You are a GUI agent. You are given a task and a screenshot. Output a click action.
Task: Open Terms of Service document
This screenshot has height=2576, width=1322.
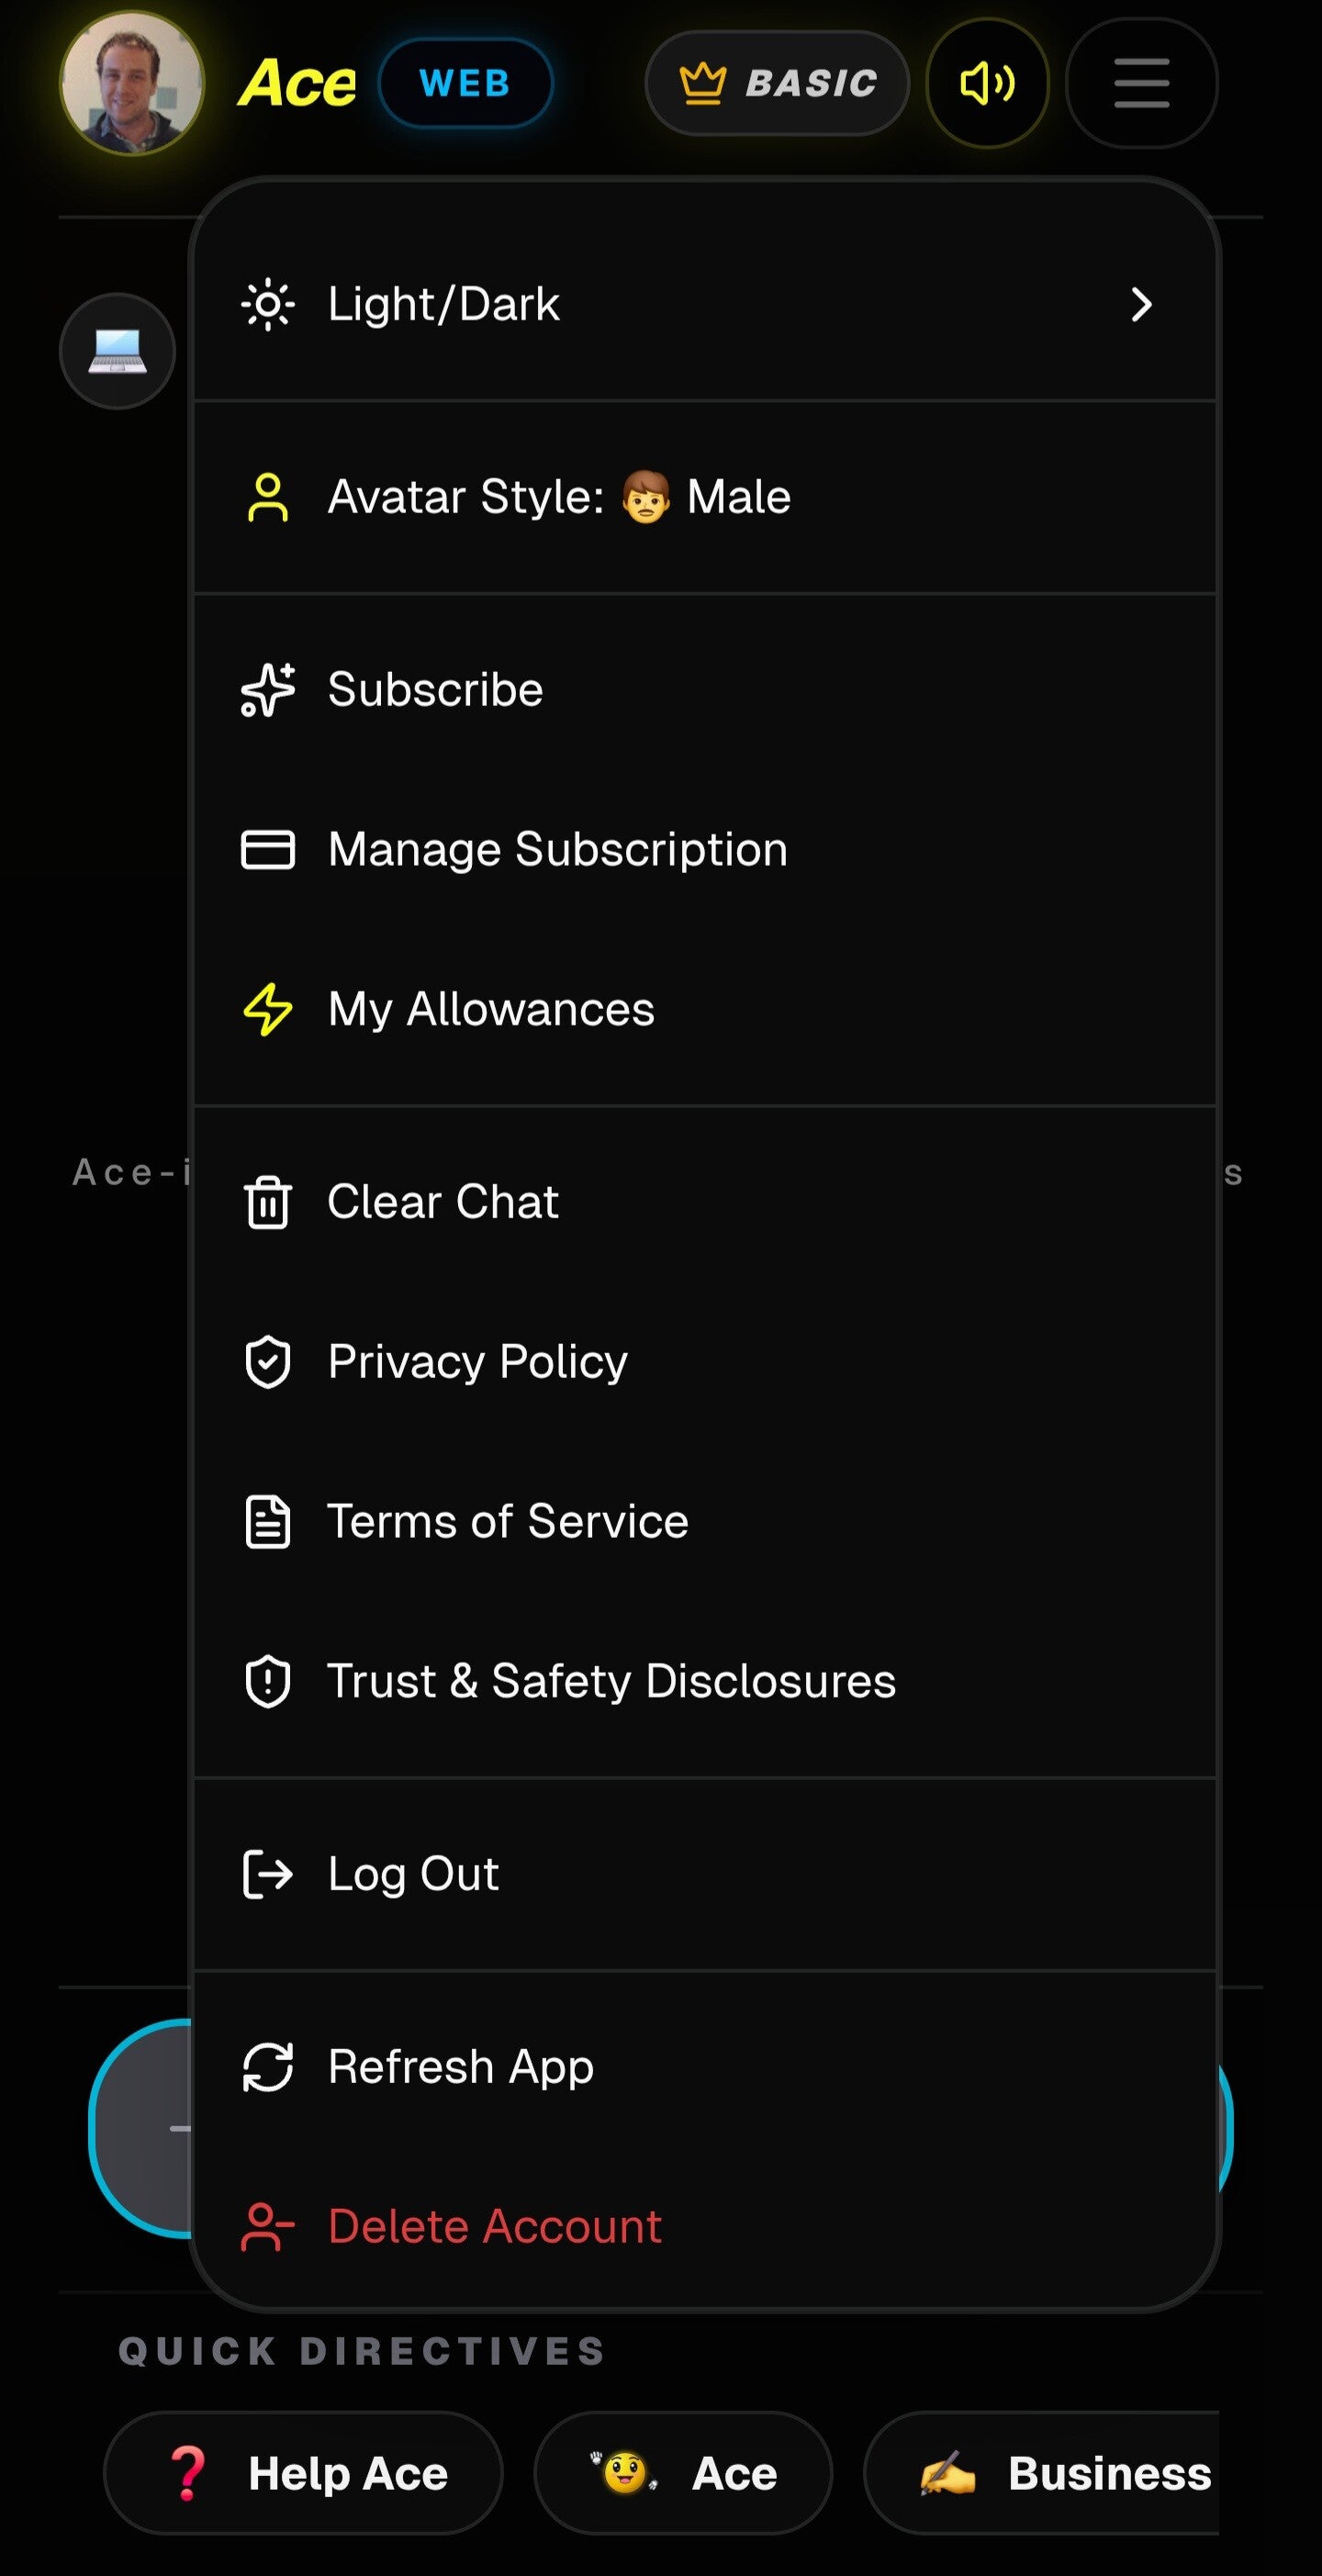pos(704,1522)
